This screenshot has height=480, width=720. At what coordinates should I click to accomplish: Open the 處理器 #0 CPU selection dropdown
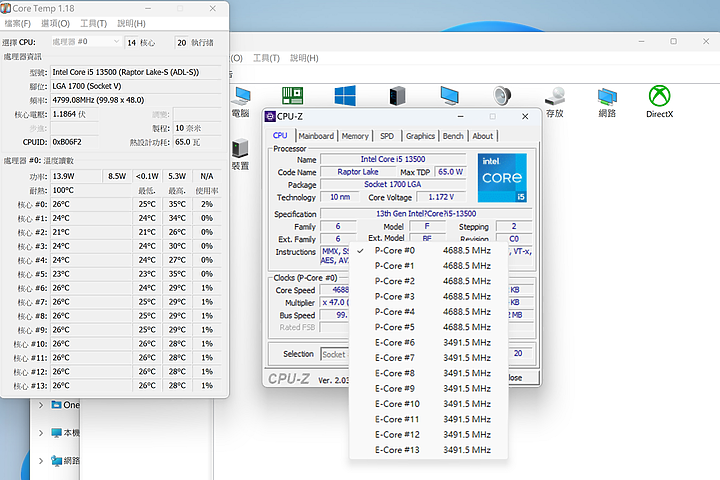click(x=86, y=42)
